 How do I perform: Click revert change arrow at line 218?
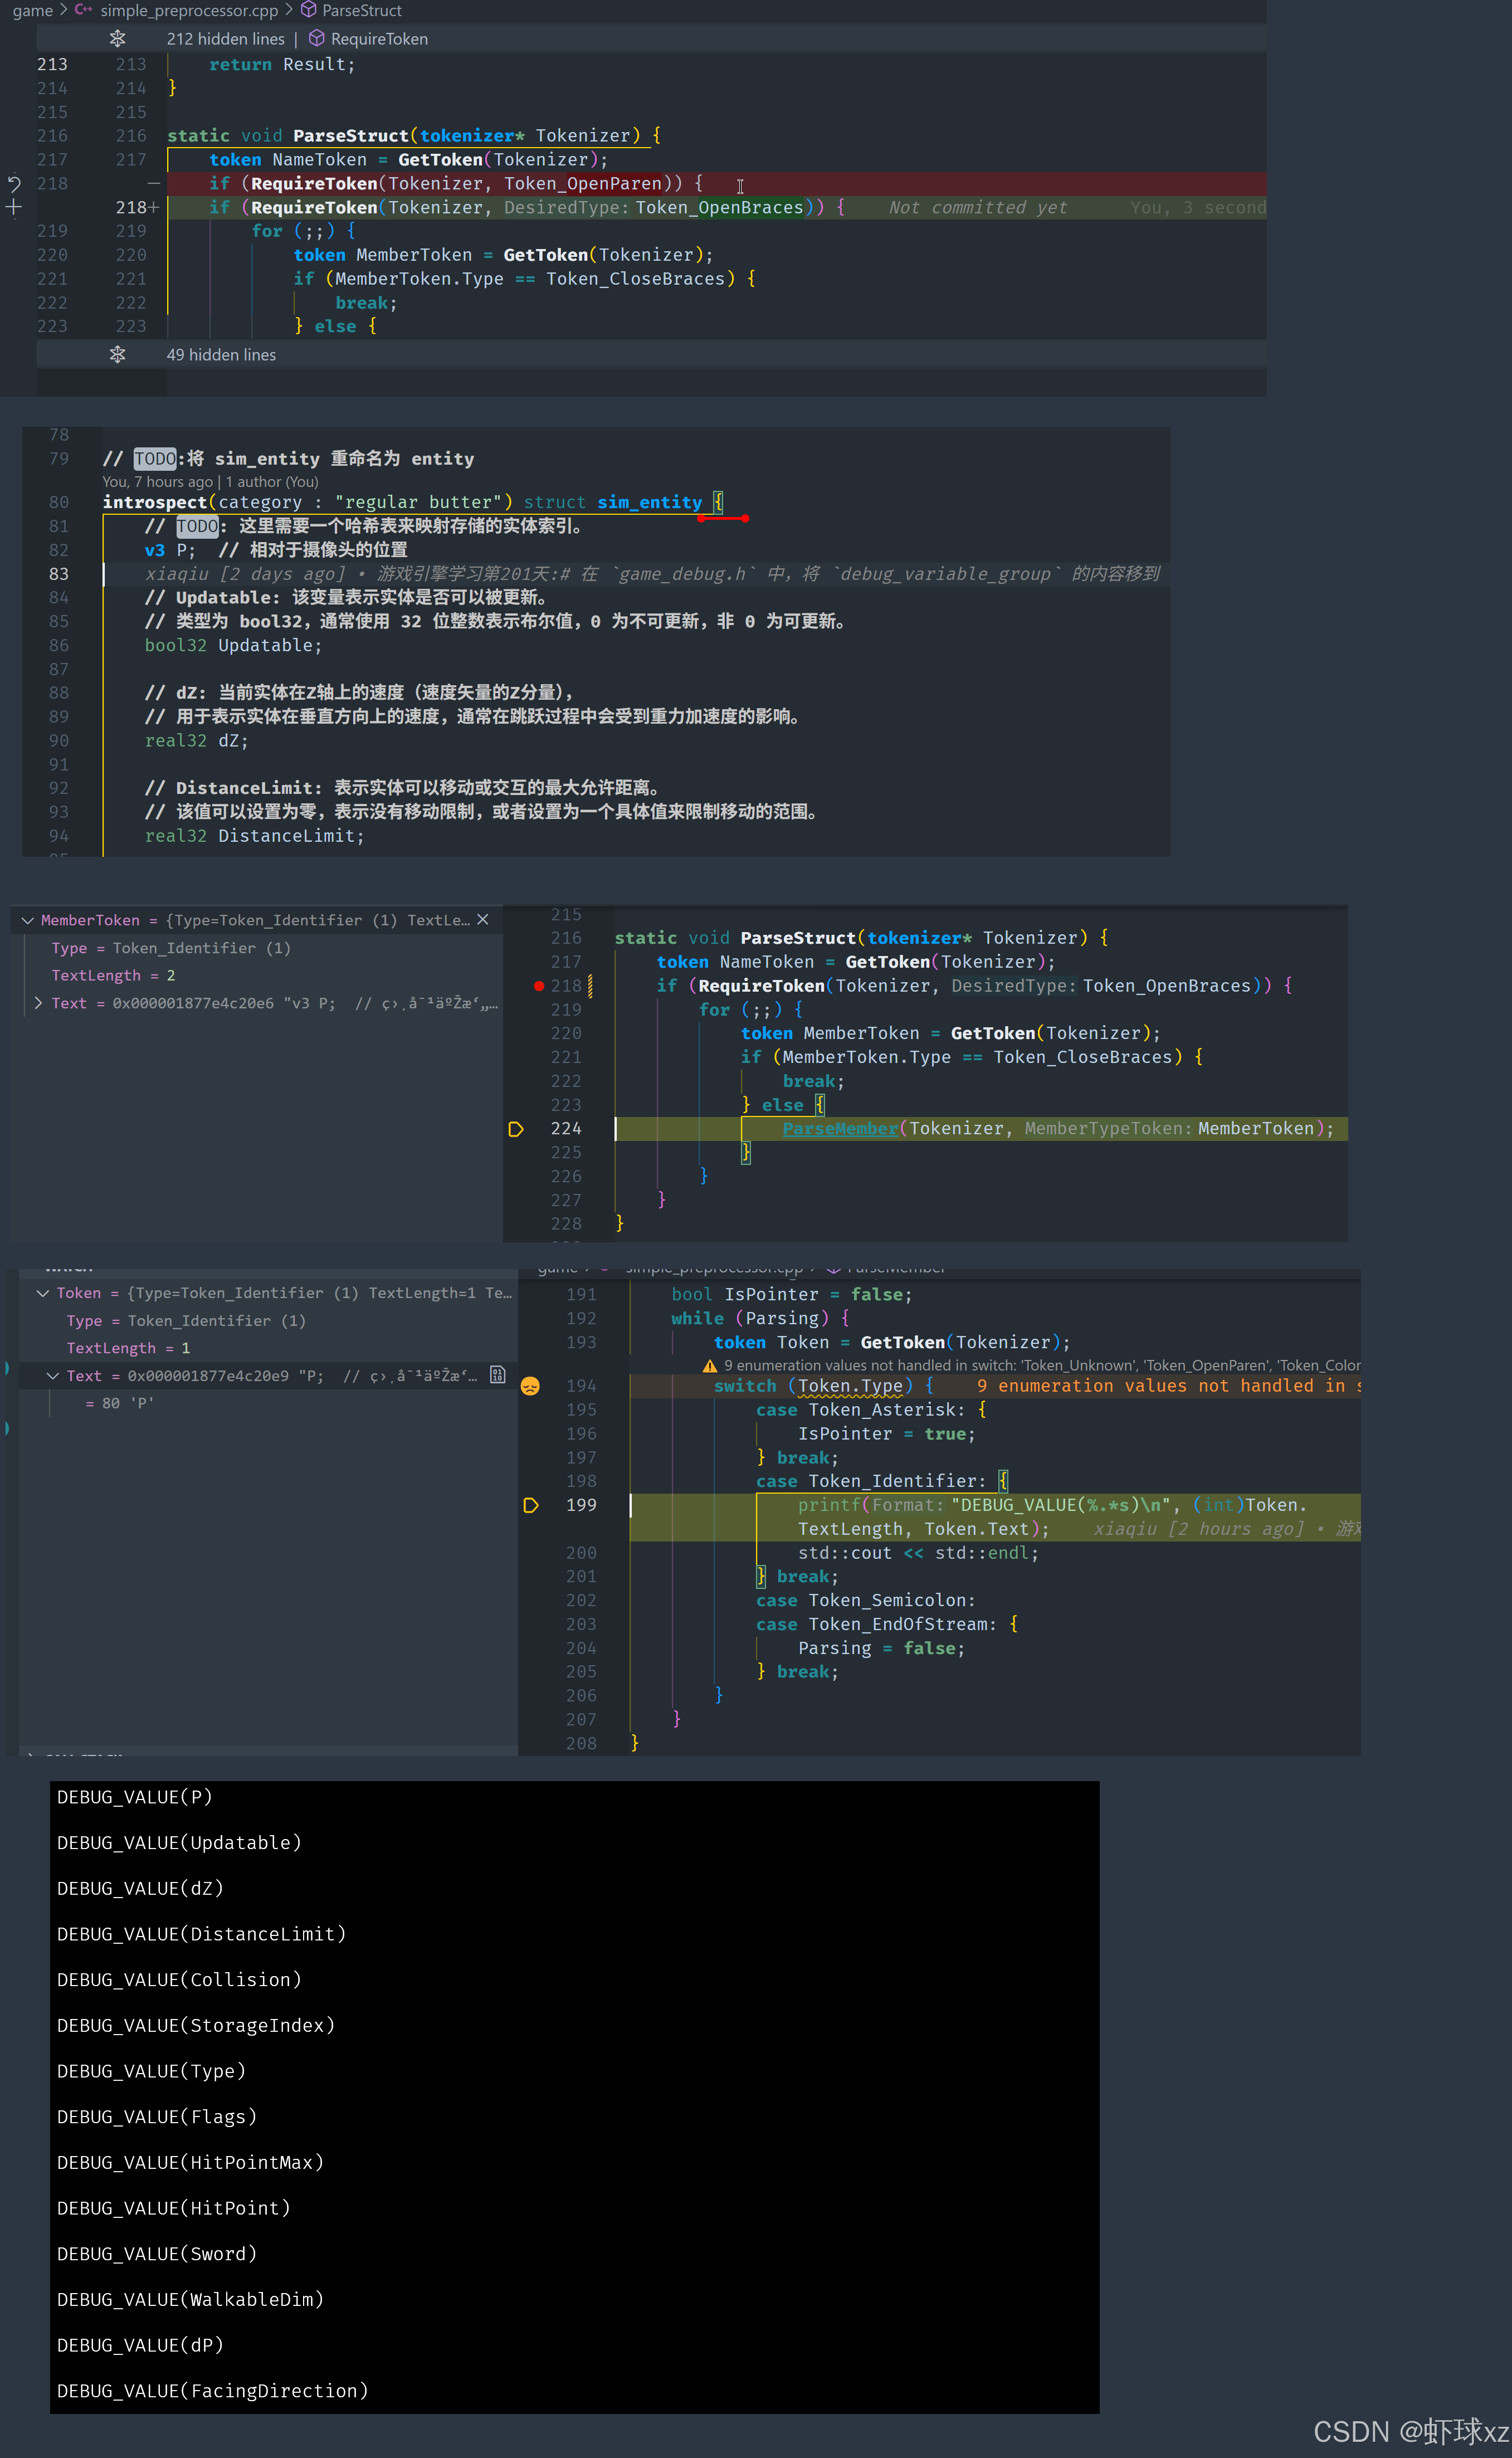(14, 184)
